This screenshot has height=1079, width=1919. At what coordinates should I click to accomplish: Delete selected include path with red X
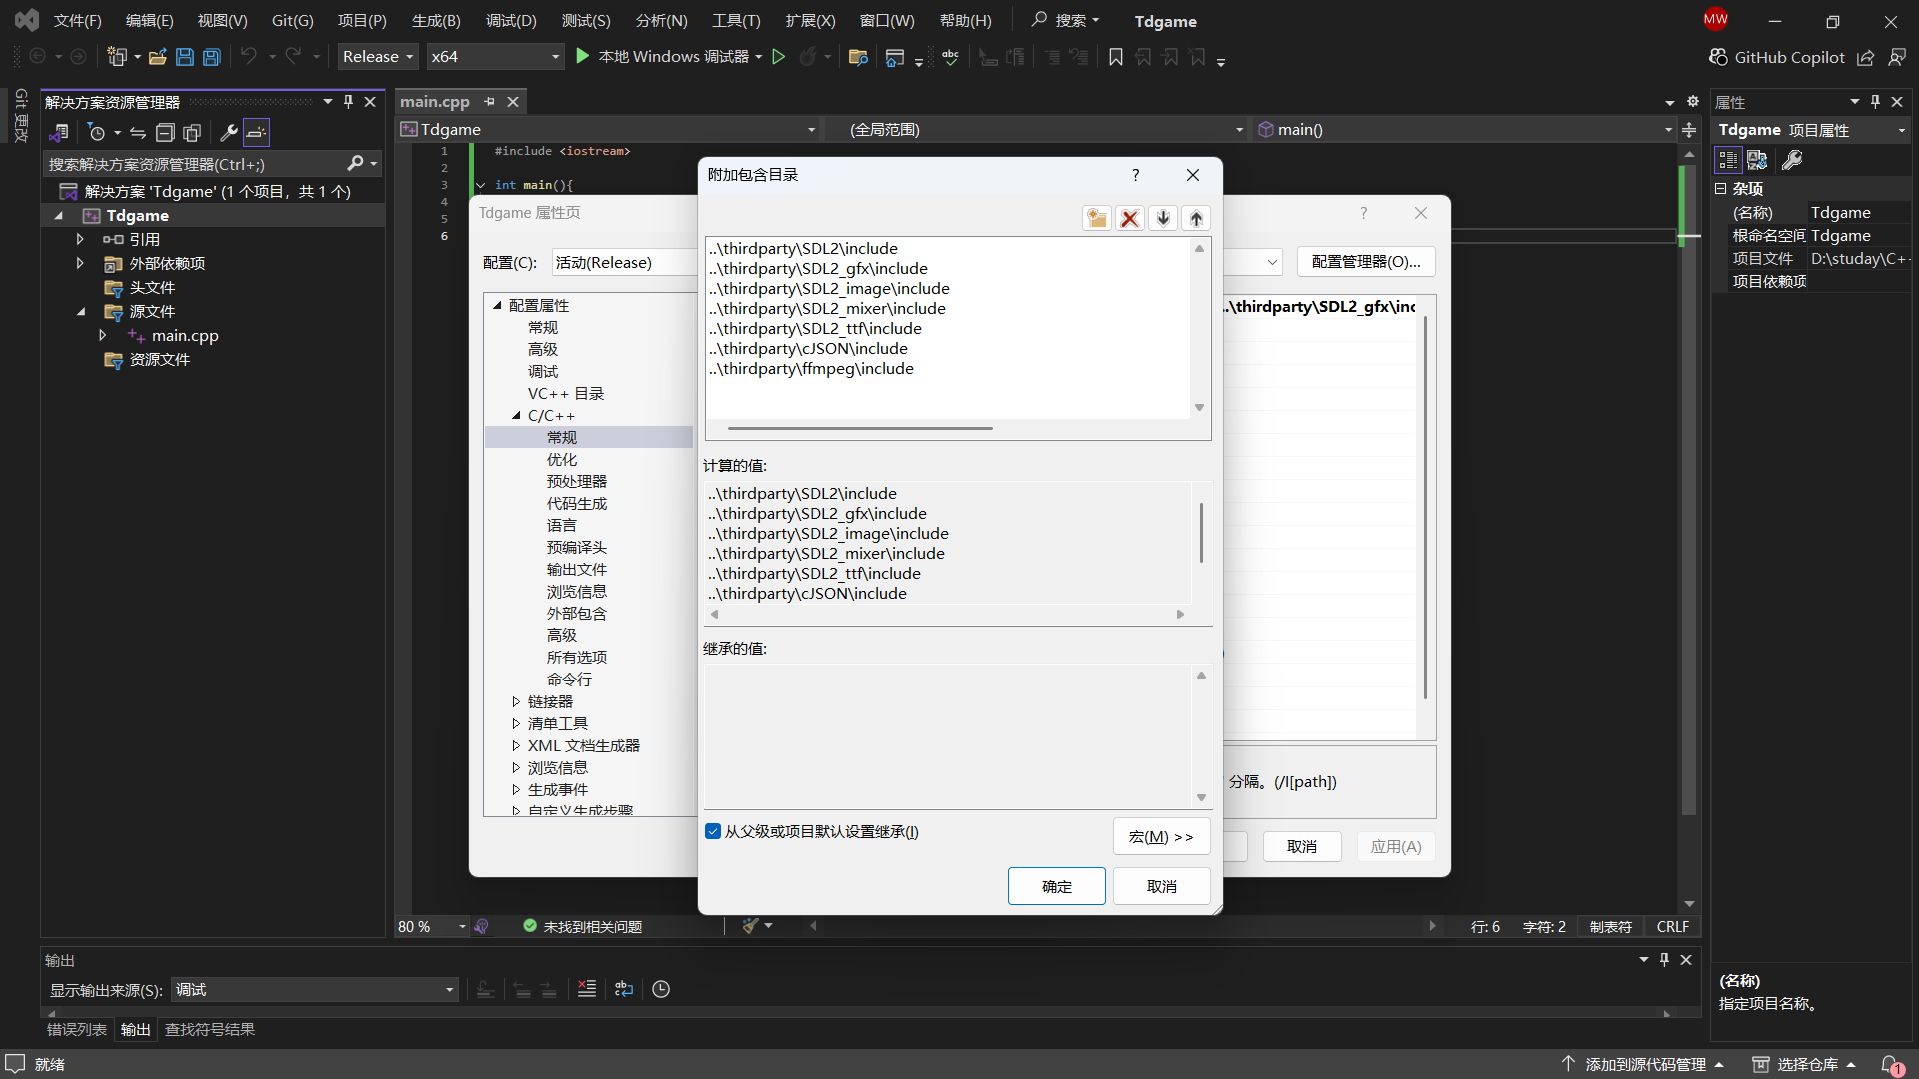click(1130, 219)
